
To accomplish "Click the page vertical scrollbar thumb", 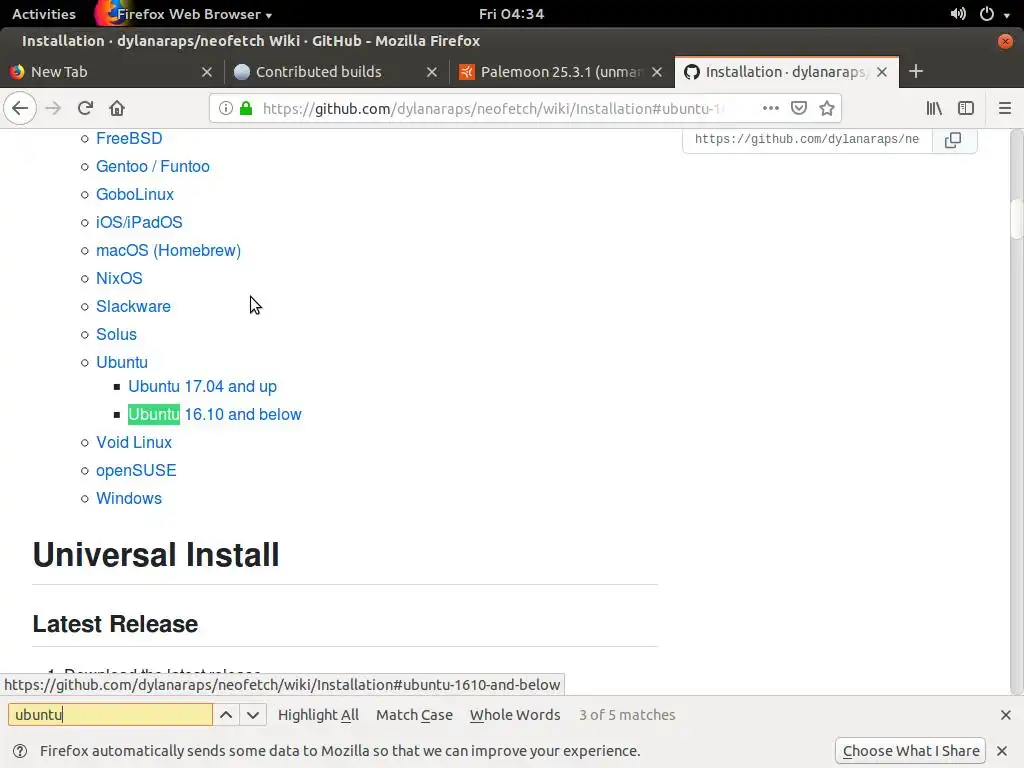I will [x=1016, y=219].
